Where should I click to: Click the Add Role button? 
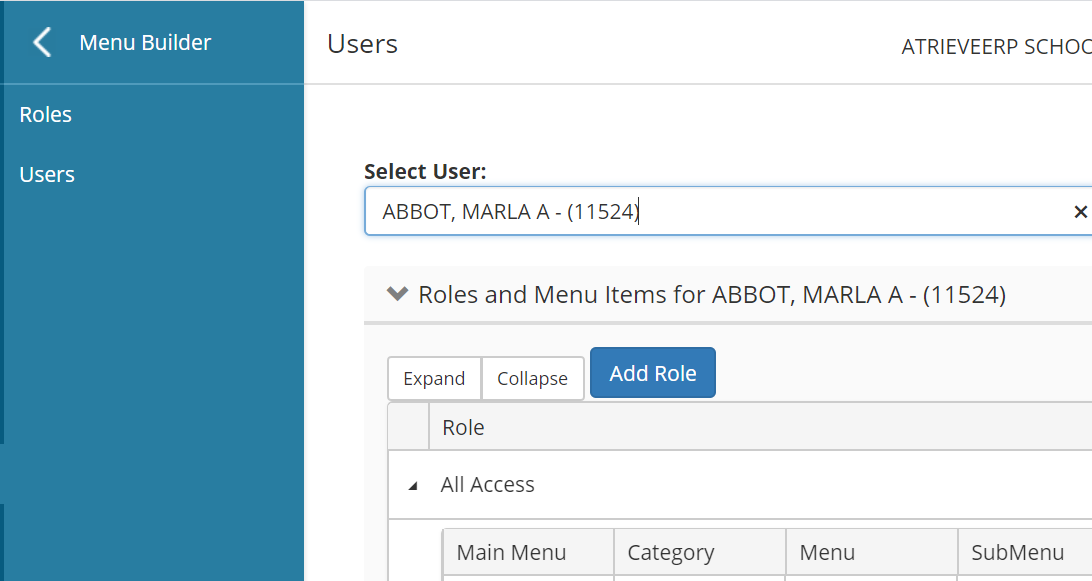click(x=652, y=373)
